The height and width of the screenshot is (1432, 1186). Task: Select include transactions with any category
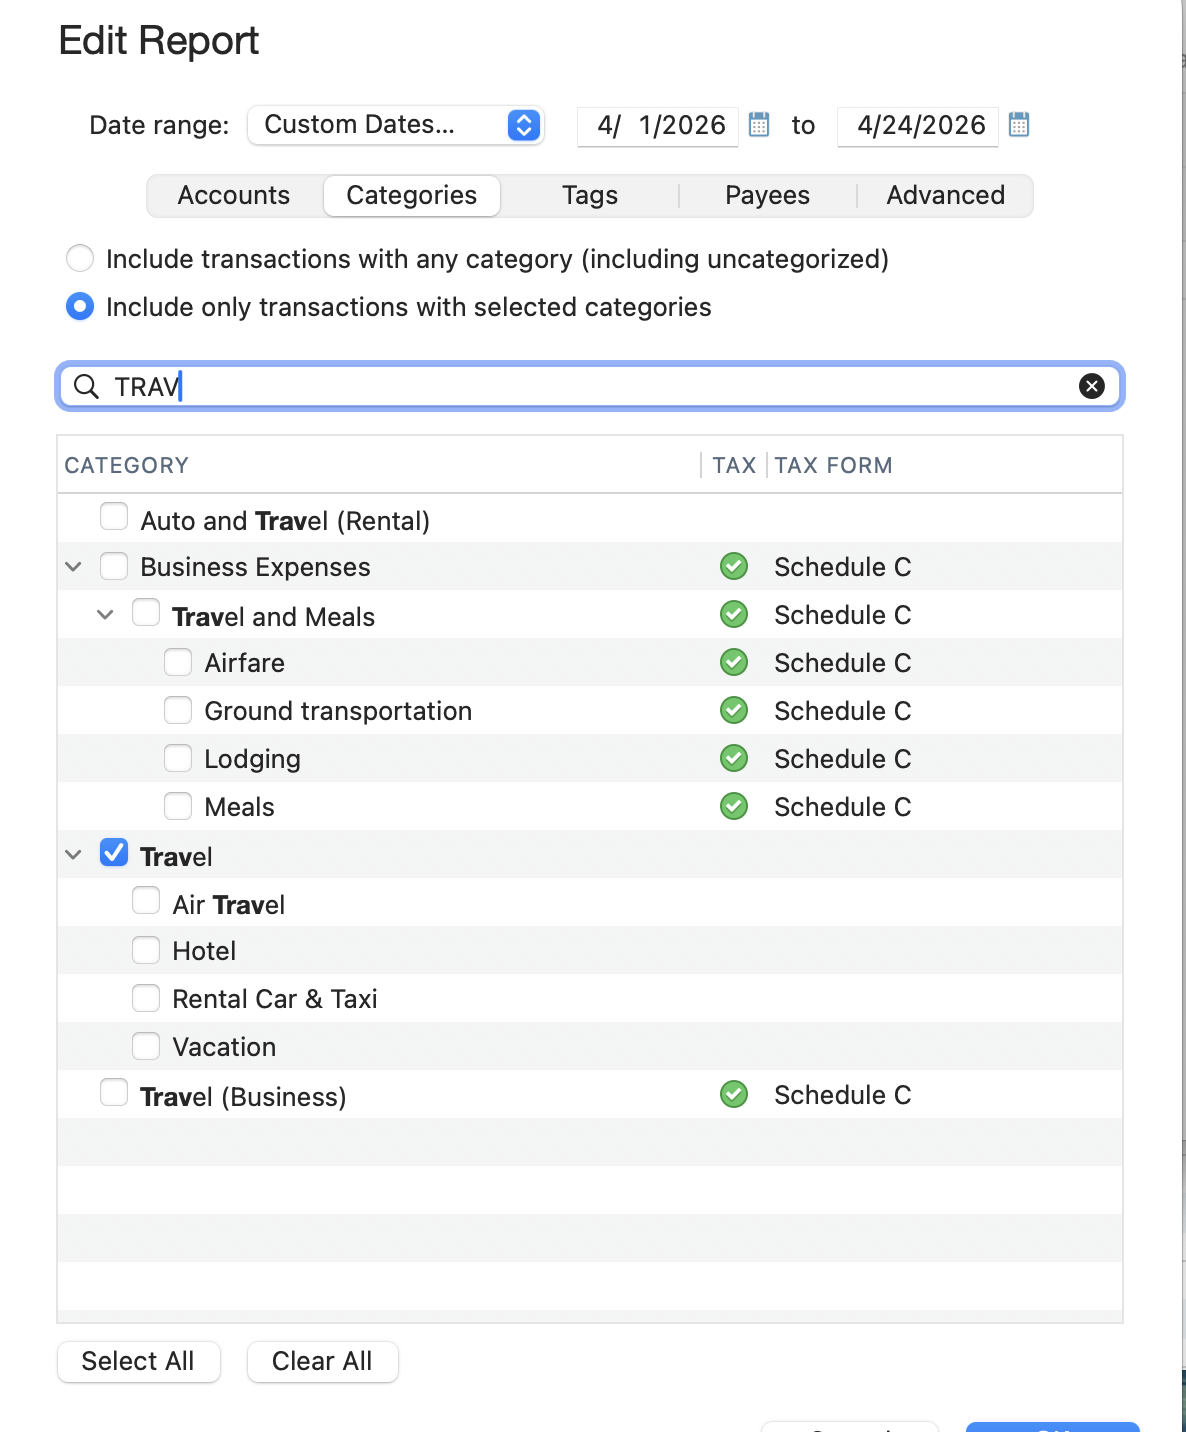80,259
